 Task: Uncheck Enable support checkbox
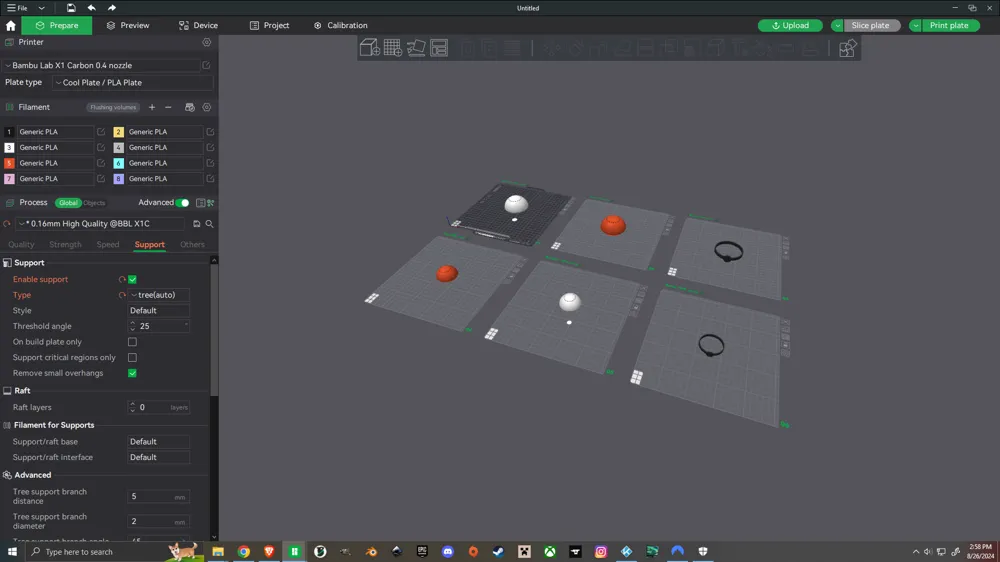132,279
